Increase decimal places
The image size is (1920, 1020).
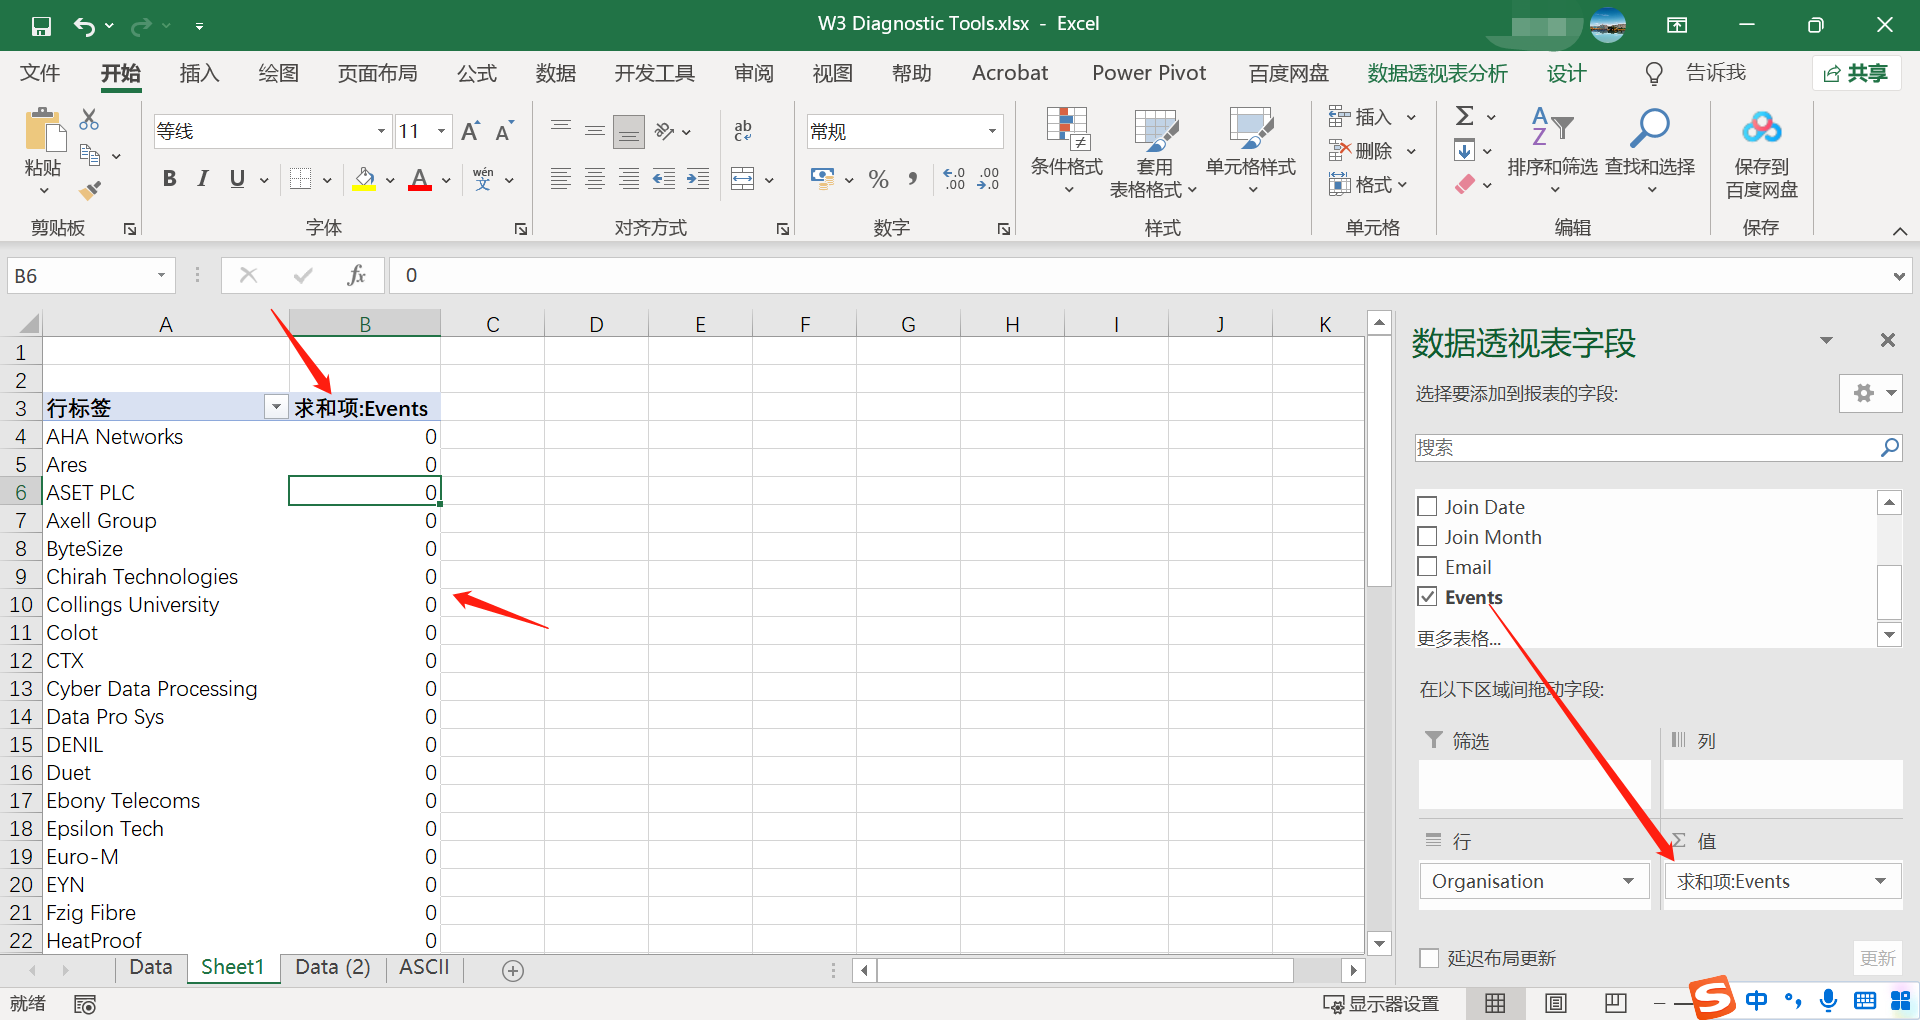coord(955,180)
